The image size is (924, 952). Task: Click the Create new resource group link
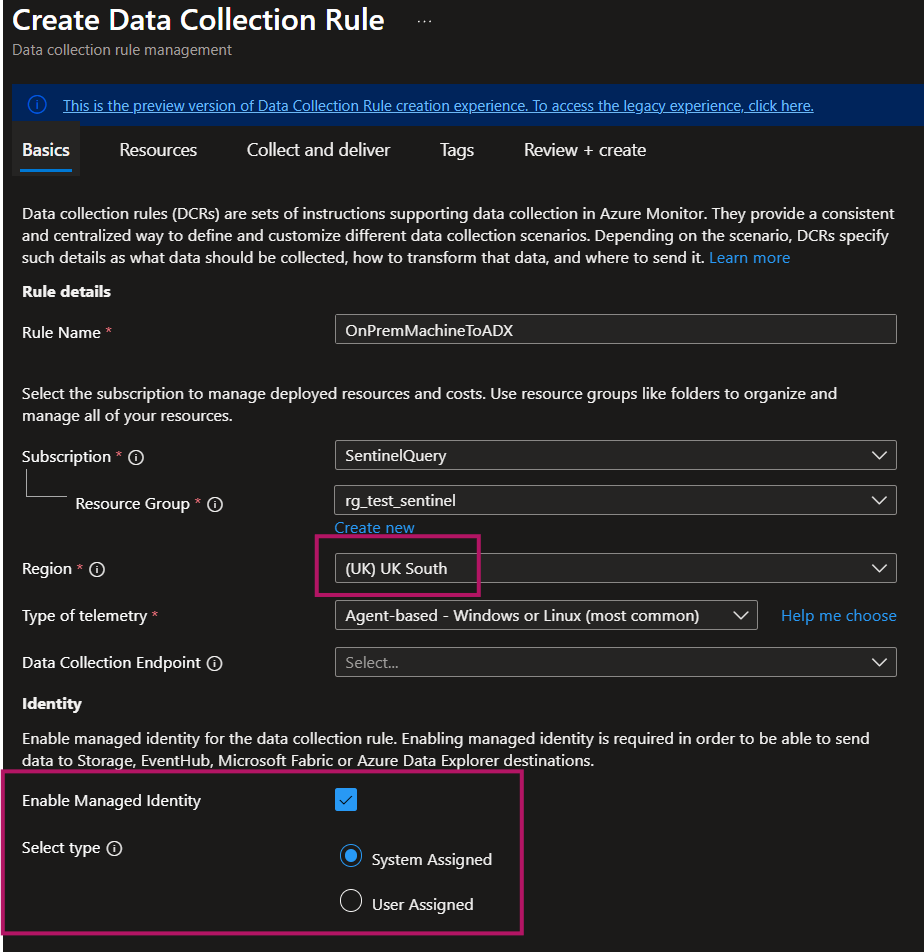374,527
